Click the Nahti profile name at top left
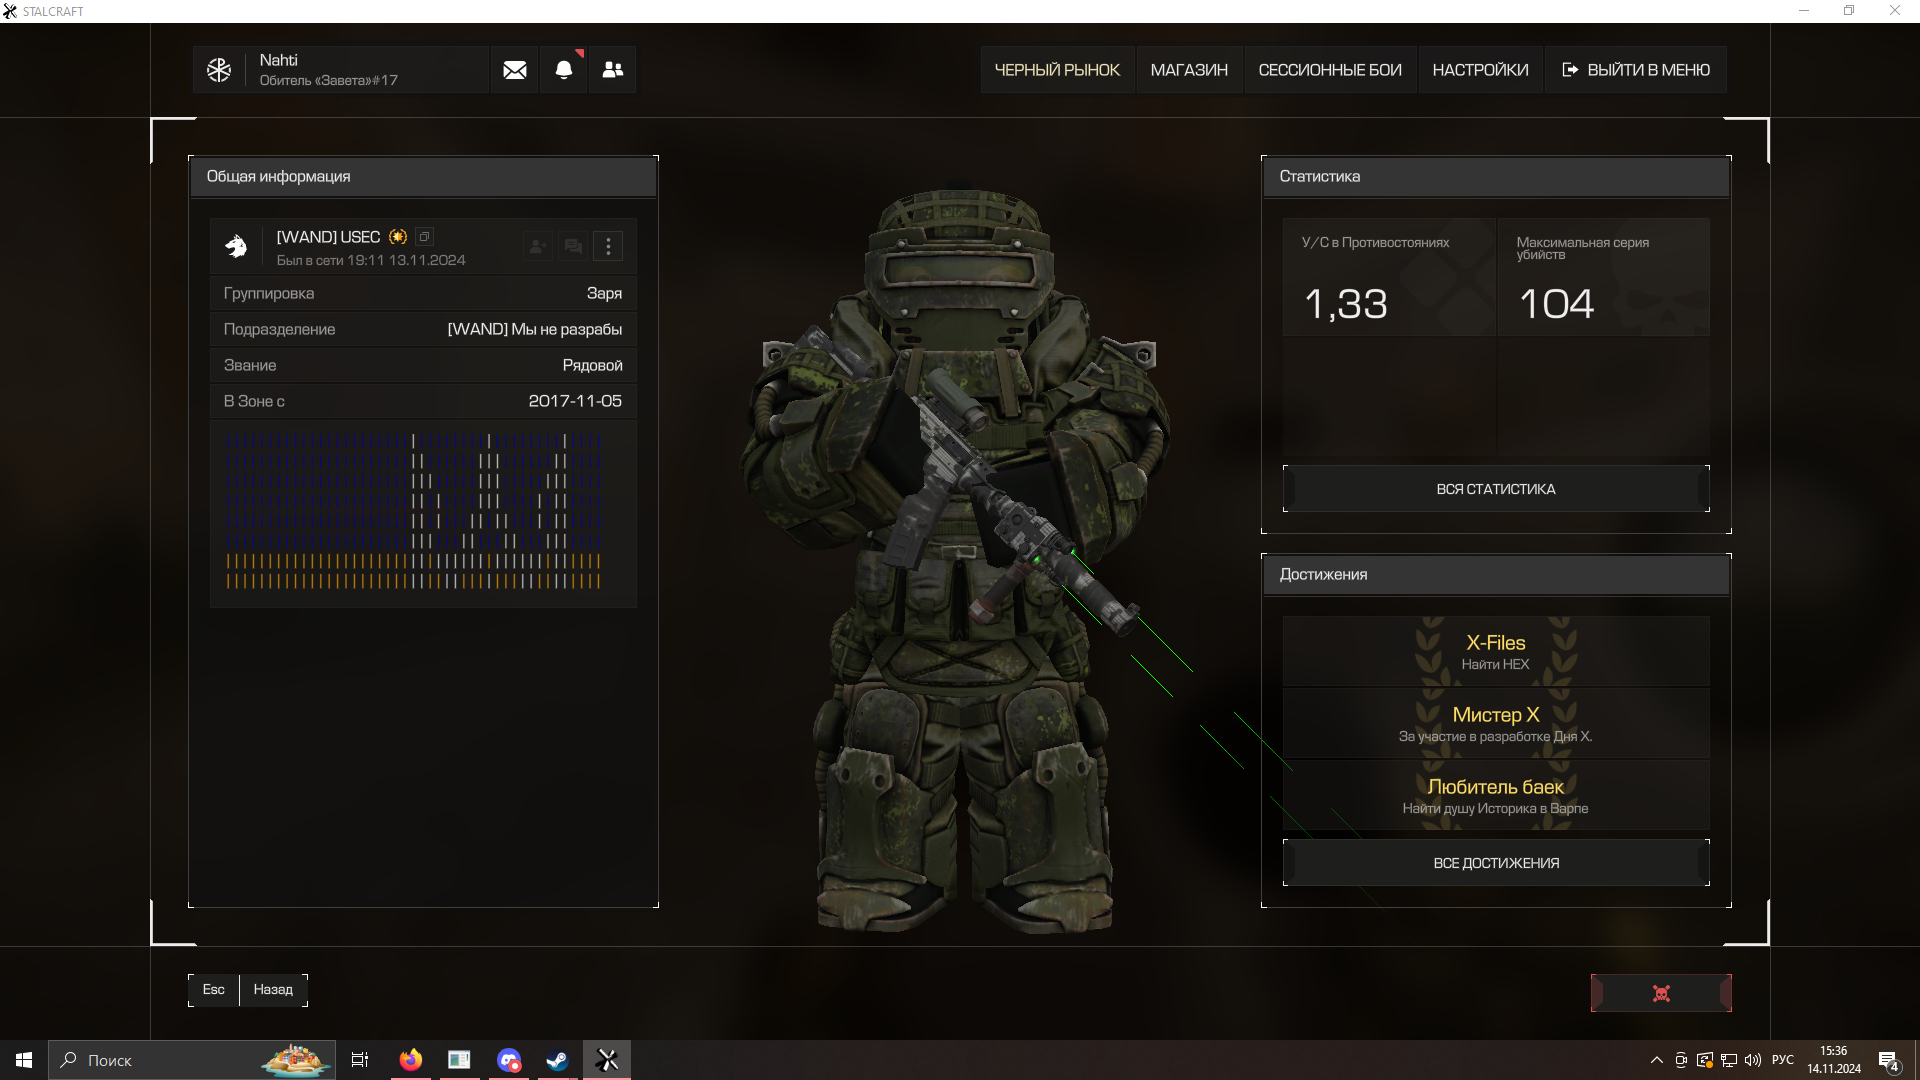 279,60
